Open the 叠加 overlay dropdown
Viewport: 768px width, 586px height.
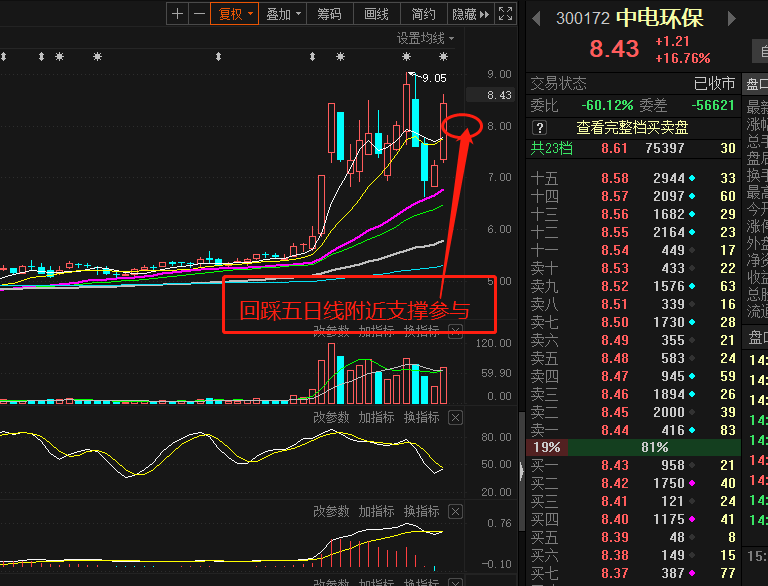click(x=283, y=14)
